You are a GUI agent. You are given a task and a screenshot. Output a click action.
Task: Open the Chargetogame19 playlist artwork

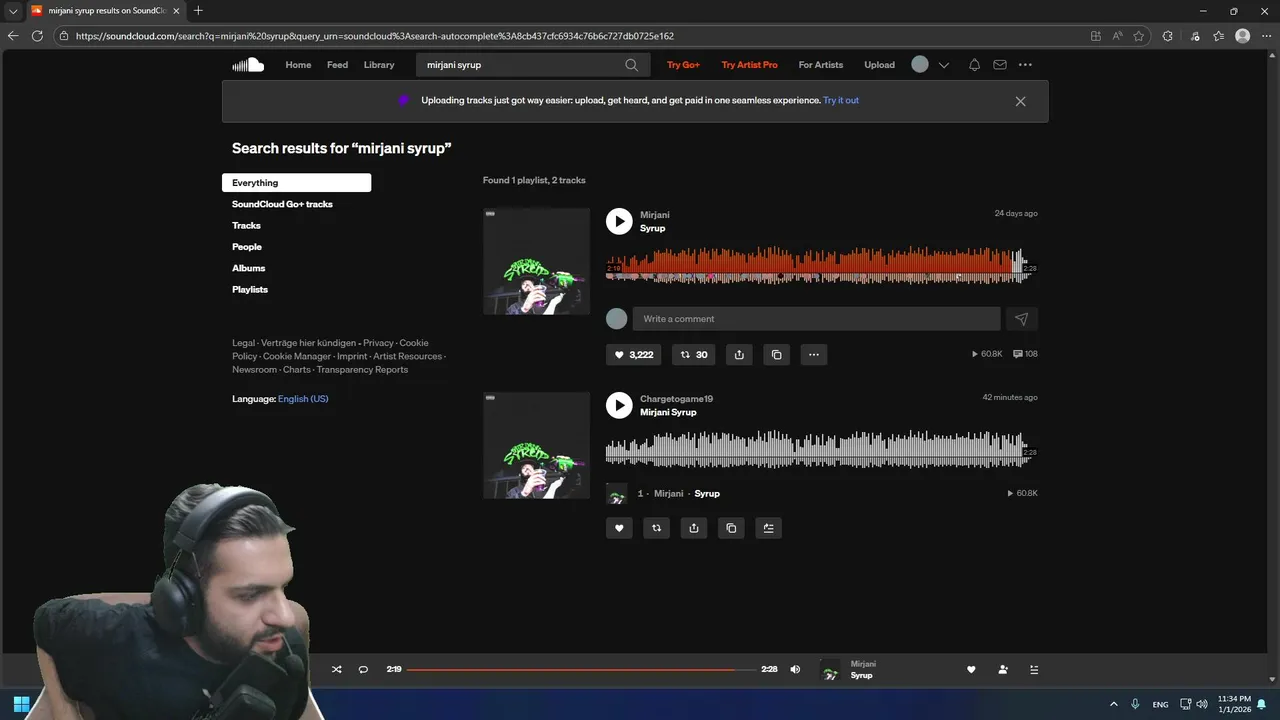pos(536,445)
